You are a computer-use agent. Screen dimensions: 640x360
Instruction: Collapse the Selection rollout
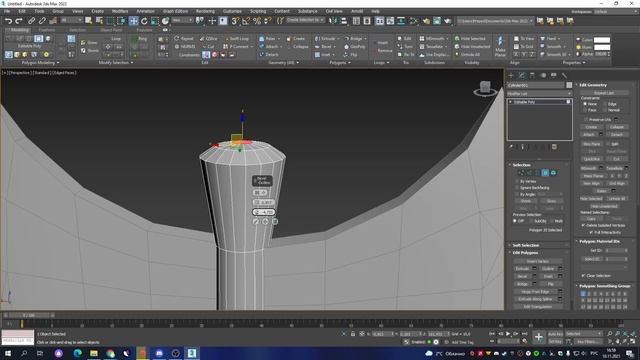(x=521, y=165)
